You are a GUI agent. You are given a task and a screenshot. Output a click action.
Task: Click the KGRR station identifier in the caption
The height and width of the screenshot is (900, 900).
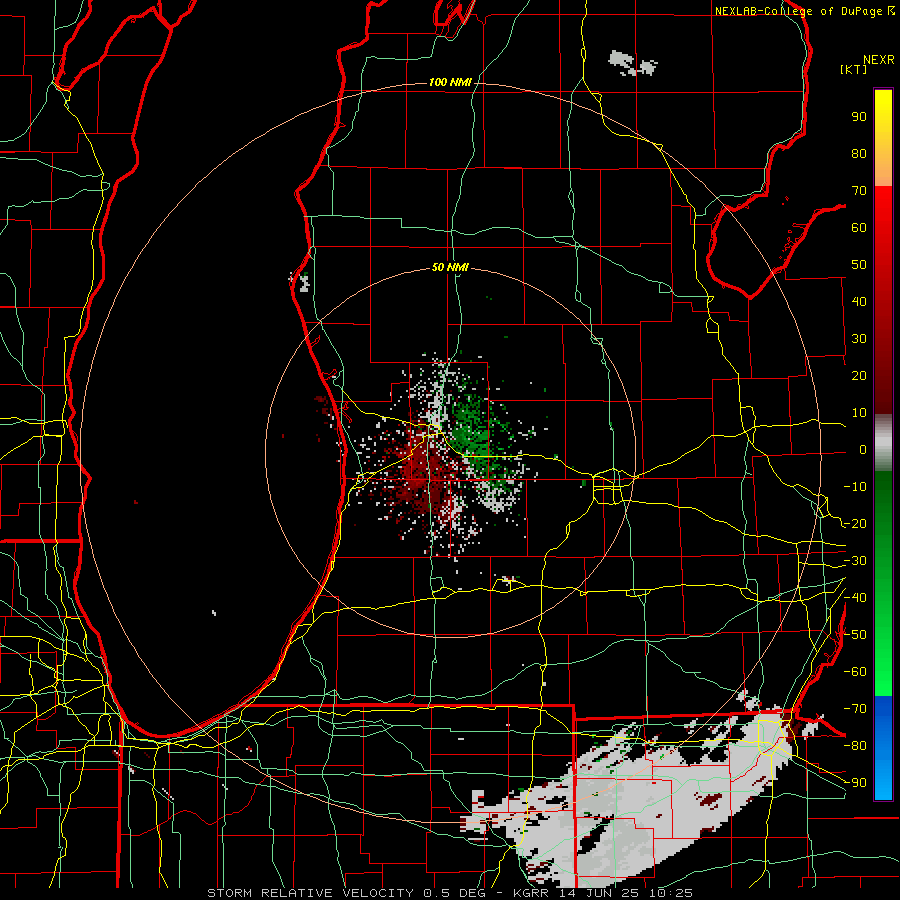530,893
